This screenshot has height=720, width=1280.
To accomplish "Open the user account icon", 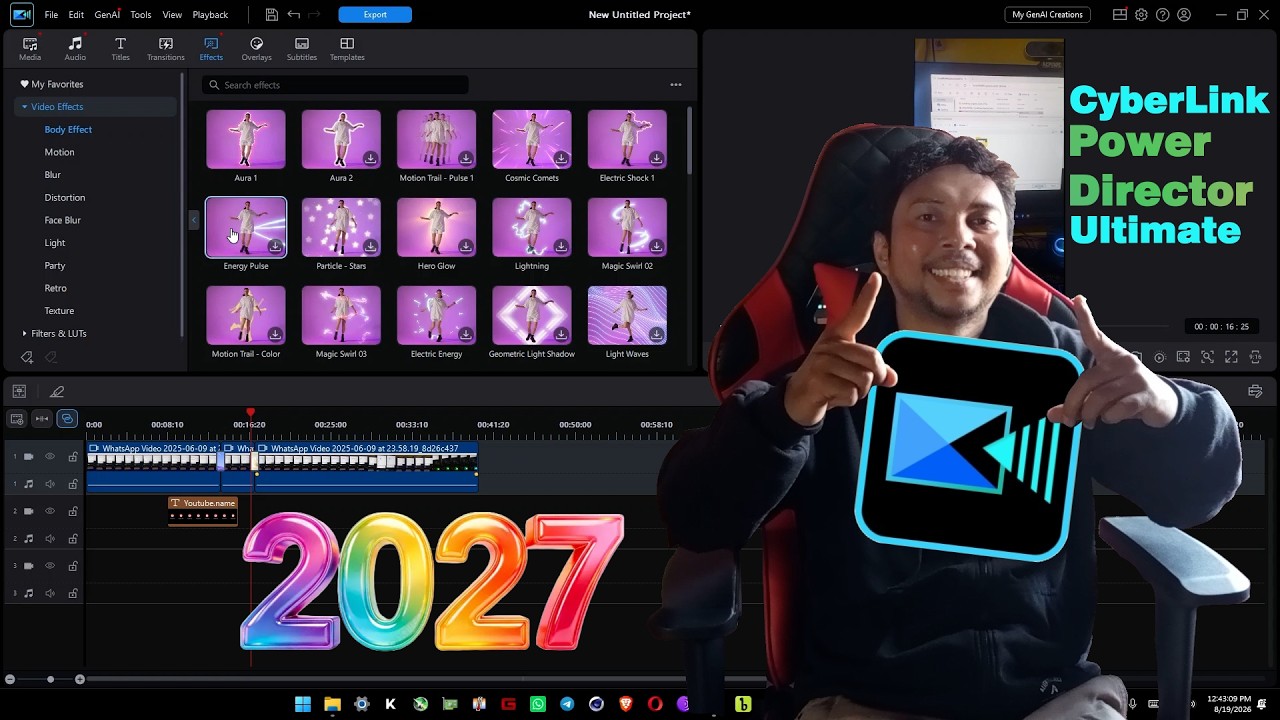I will (x=1184, y=15).
